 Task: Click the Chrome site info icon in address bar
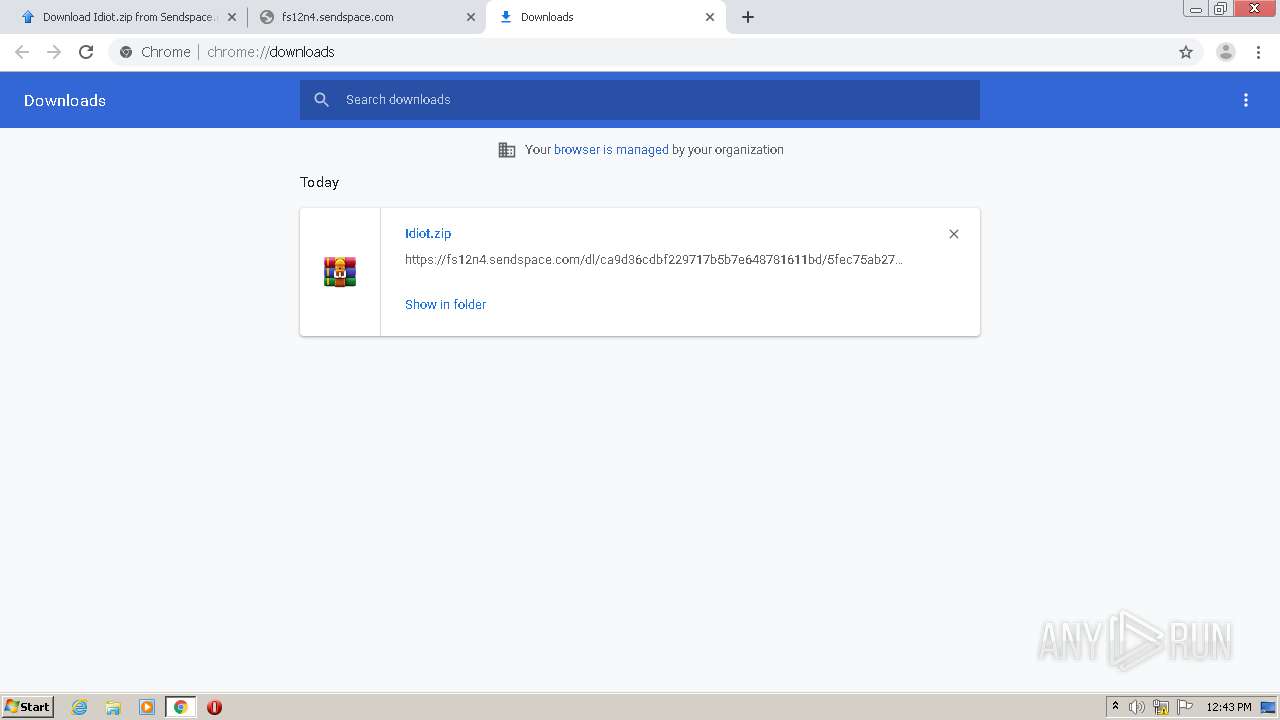click(x=126, y=52)
